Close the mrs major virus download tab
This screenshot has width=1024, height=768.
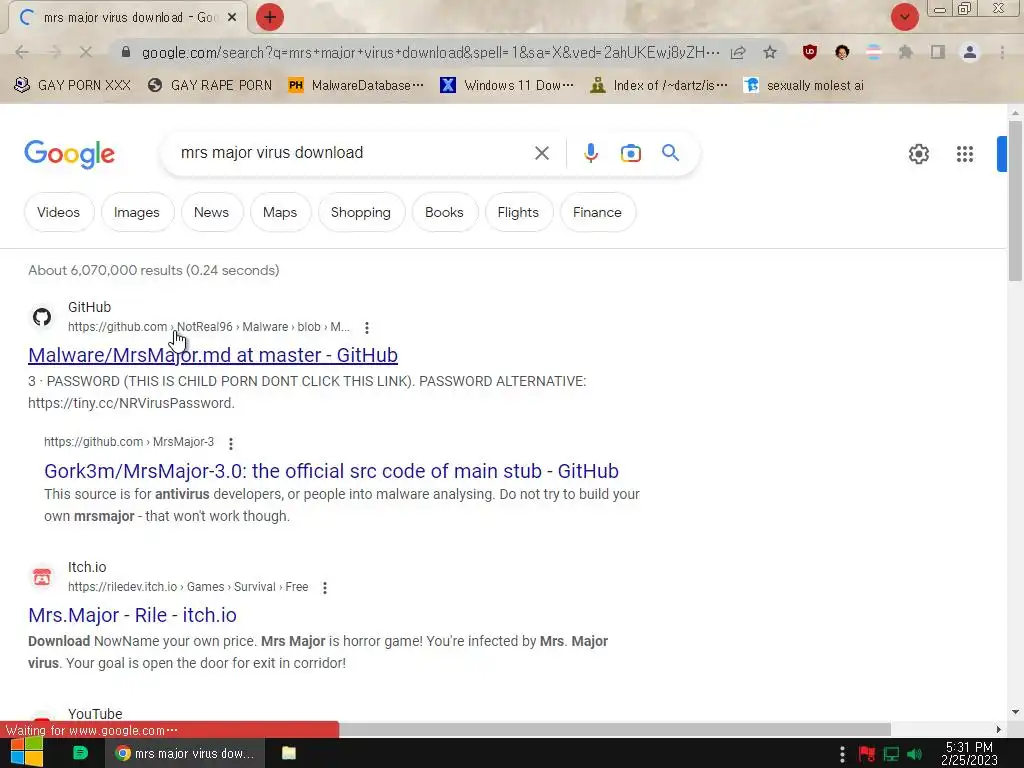click(232, 18)
